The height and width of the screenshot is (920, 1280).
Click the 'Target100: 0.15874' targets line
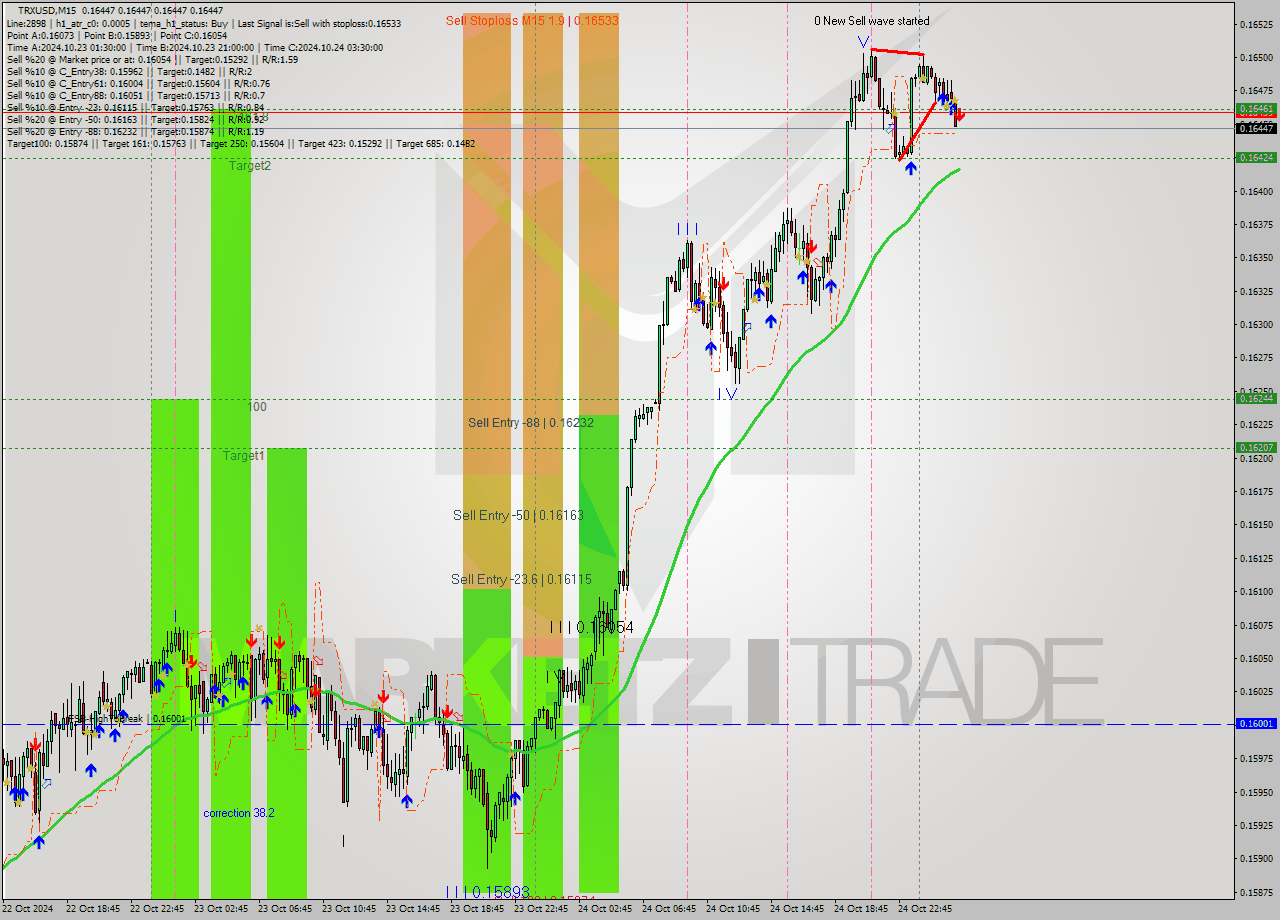coord(241,143)
